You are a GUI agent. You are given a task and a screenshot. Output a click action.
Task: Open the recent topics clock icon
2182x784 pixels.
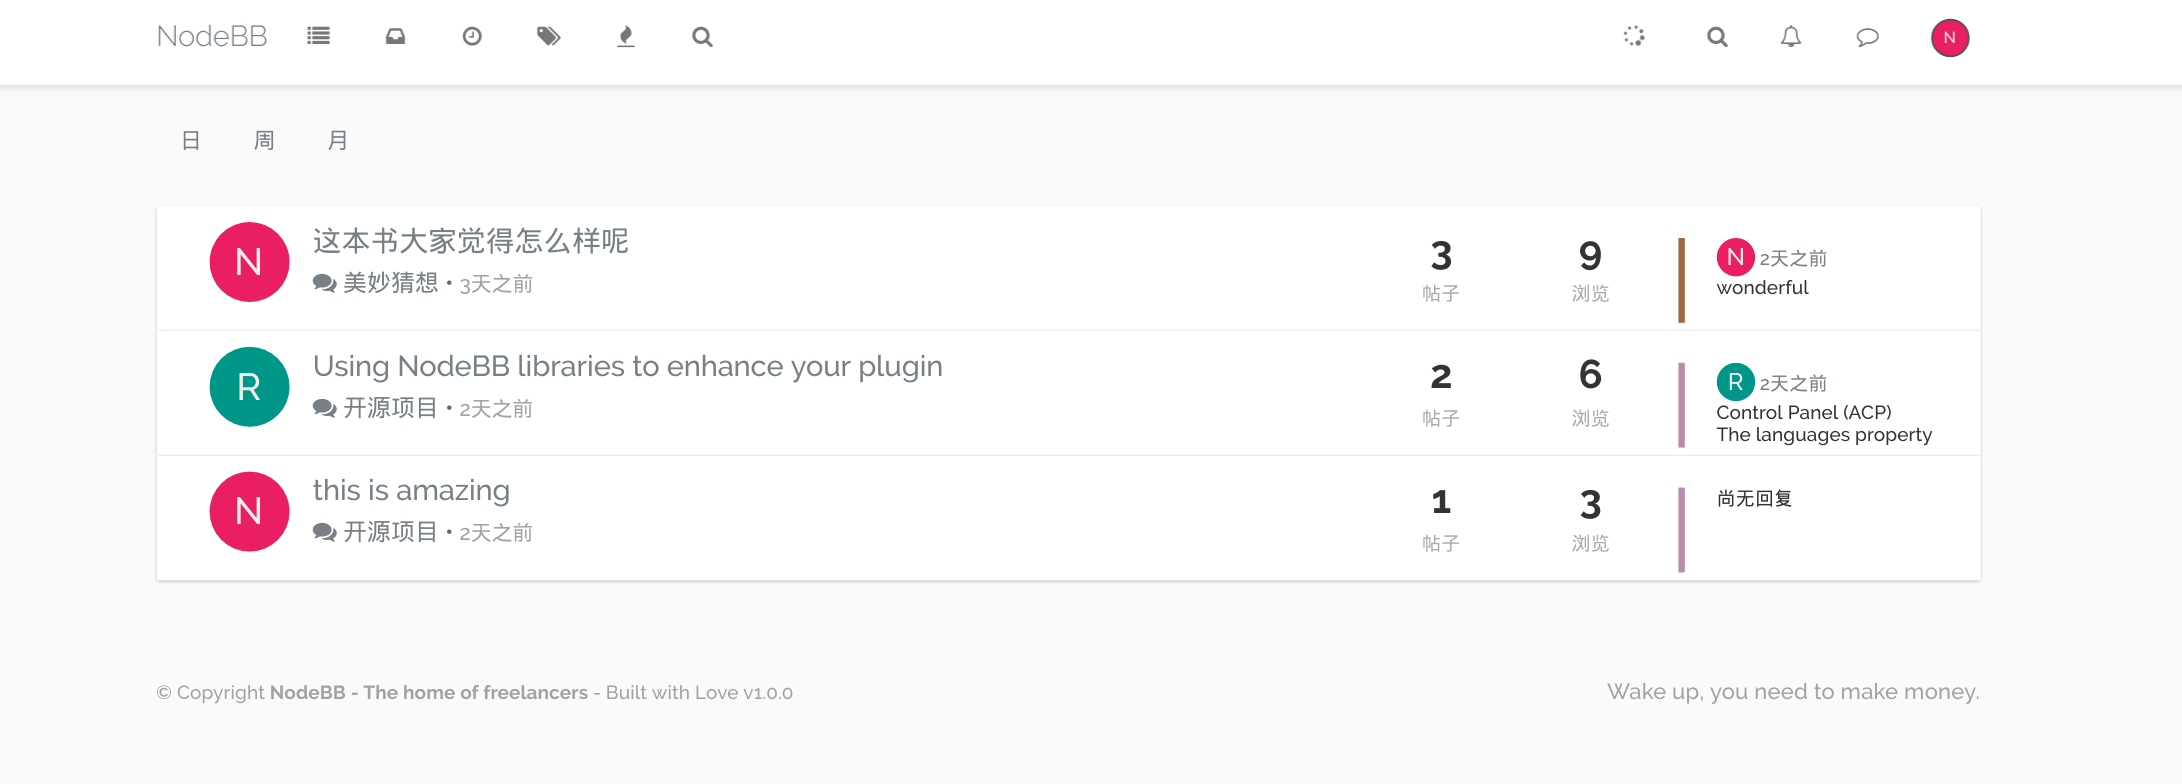point(472,37)
